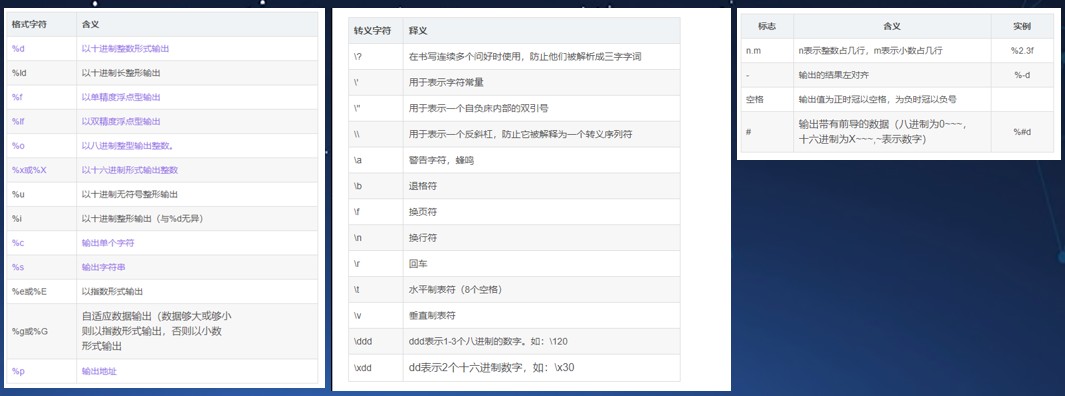Select the \xdd escape character cell
1065x396 pixels.
coord(376,367)
